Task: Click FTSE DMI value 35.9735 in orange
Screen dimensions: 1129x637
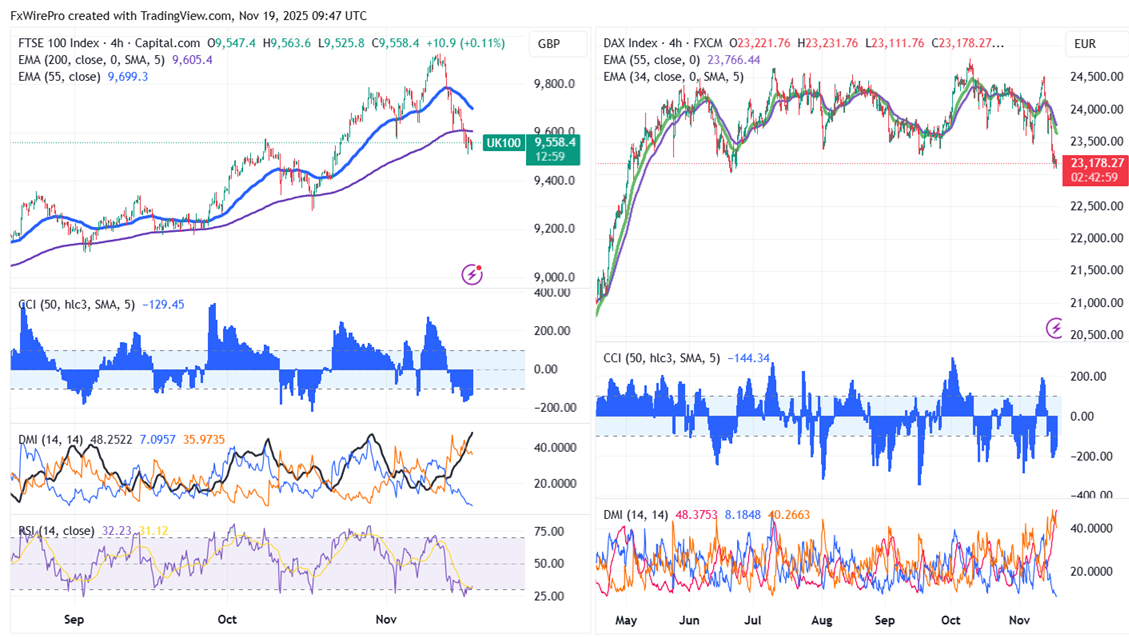Action: point(204,439)
